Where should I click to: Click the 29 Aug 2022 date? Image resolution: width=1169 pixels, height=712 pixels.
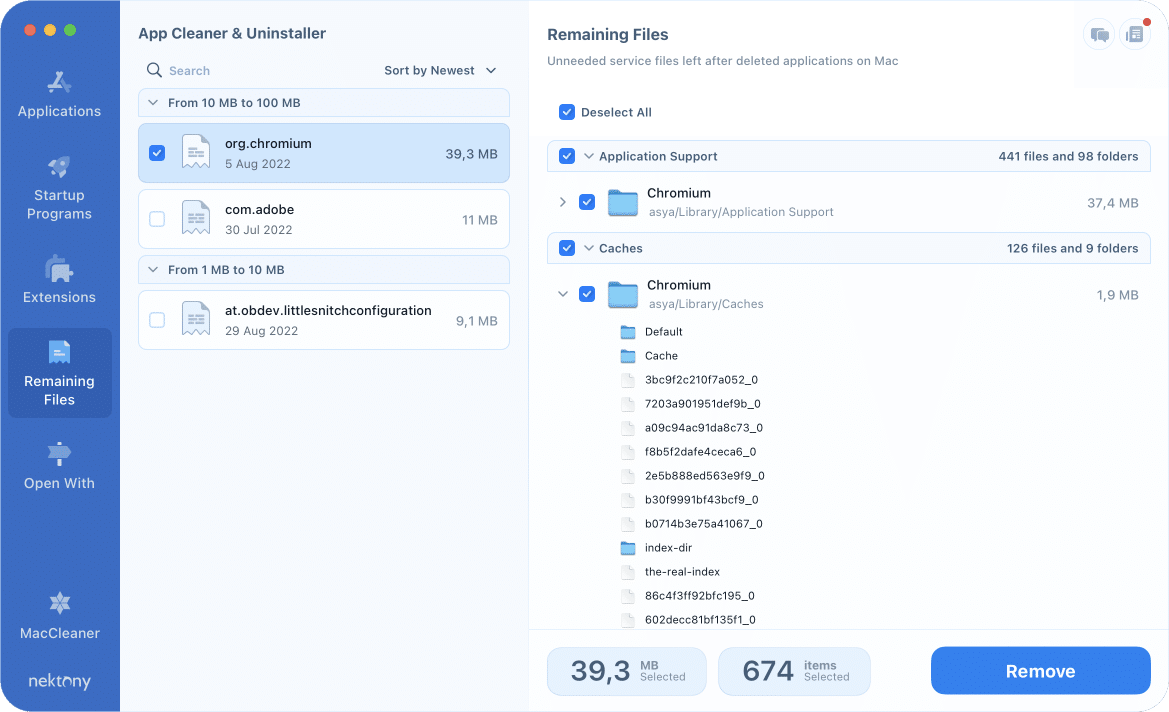262,331
